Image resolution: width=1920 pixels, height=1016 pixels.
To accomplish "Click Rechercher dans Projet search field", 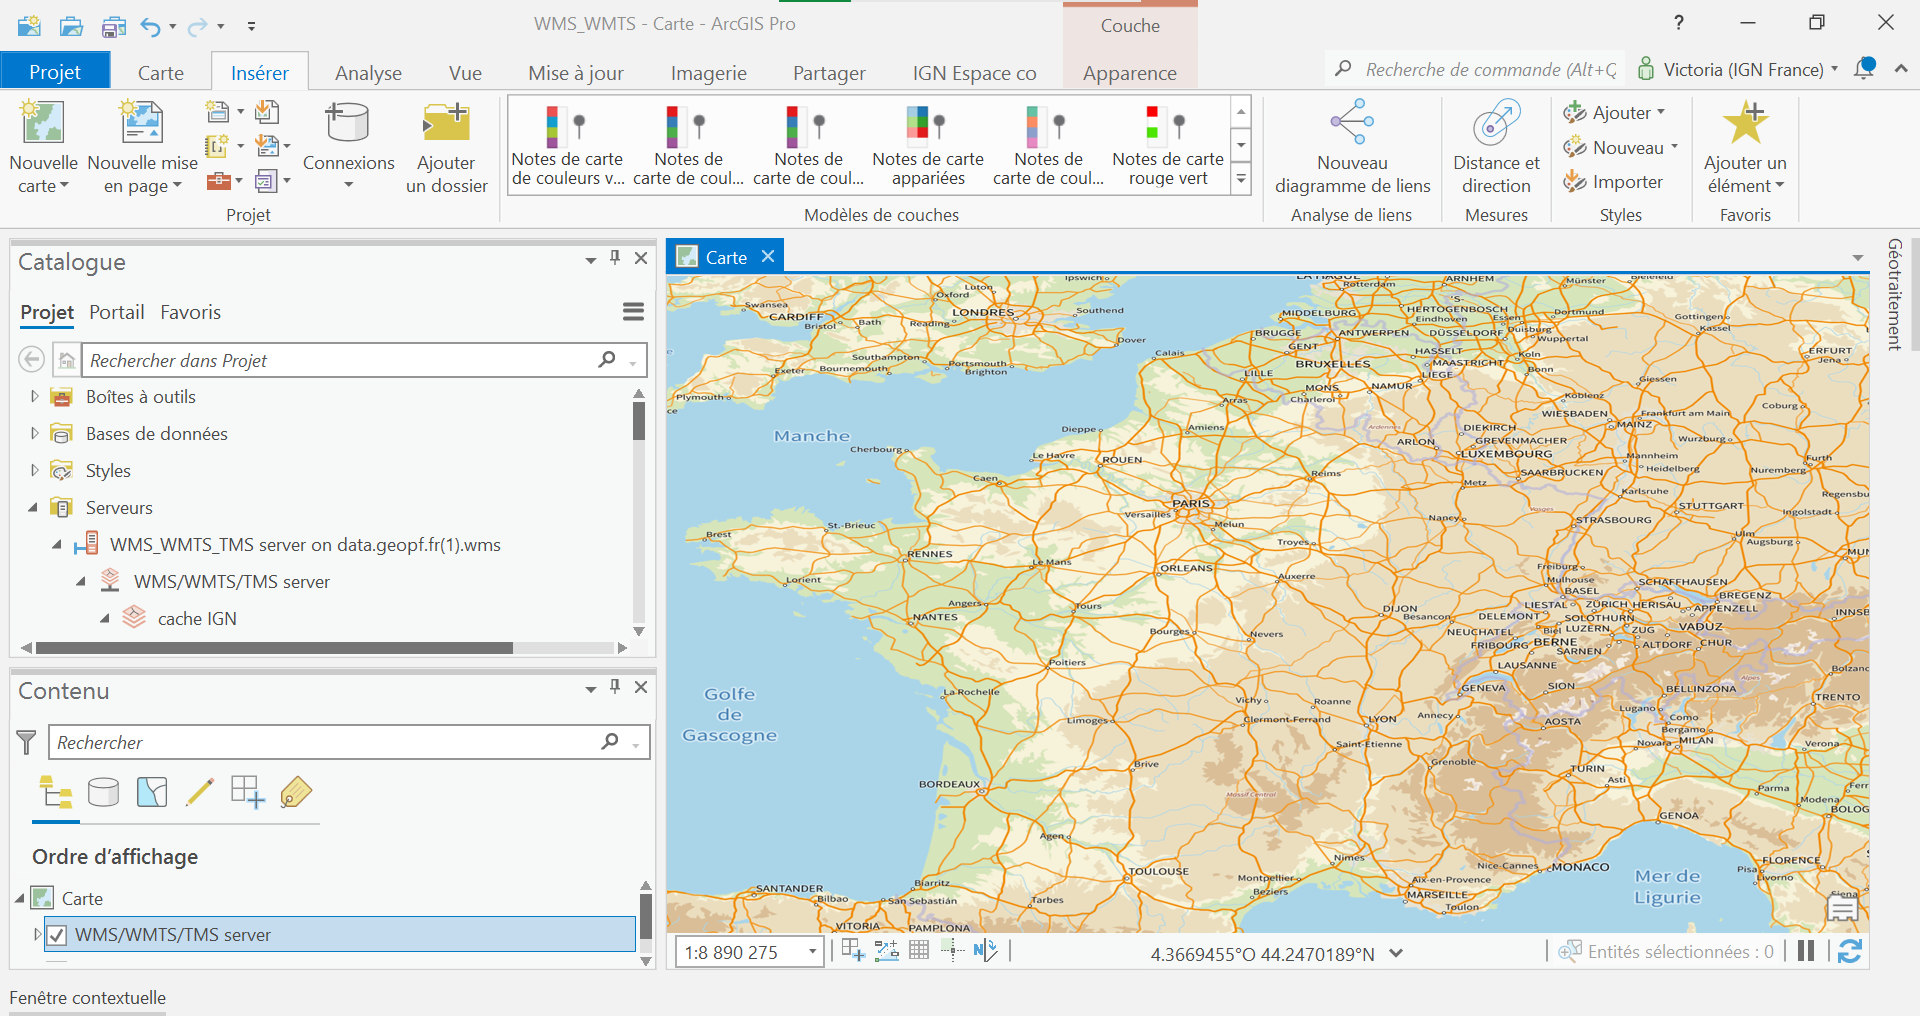I will pos(364,360).
